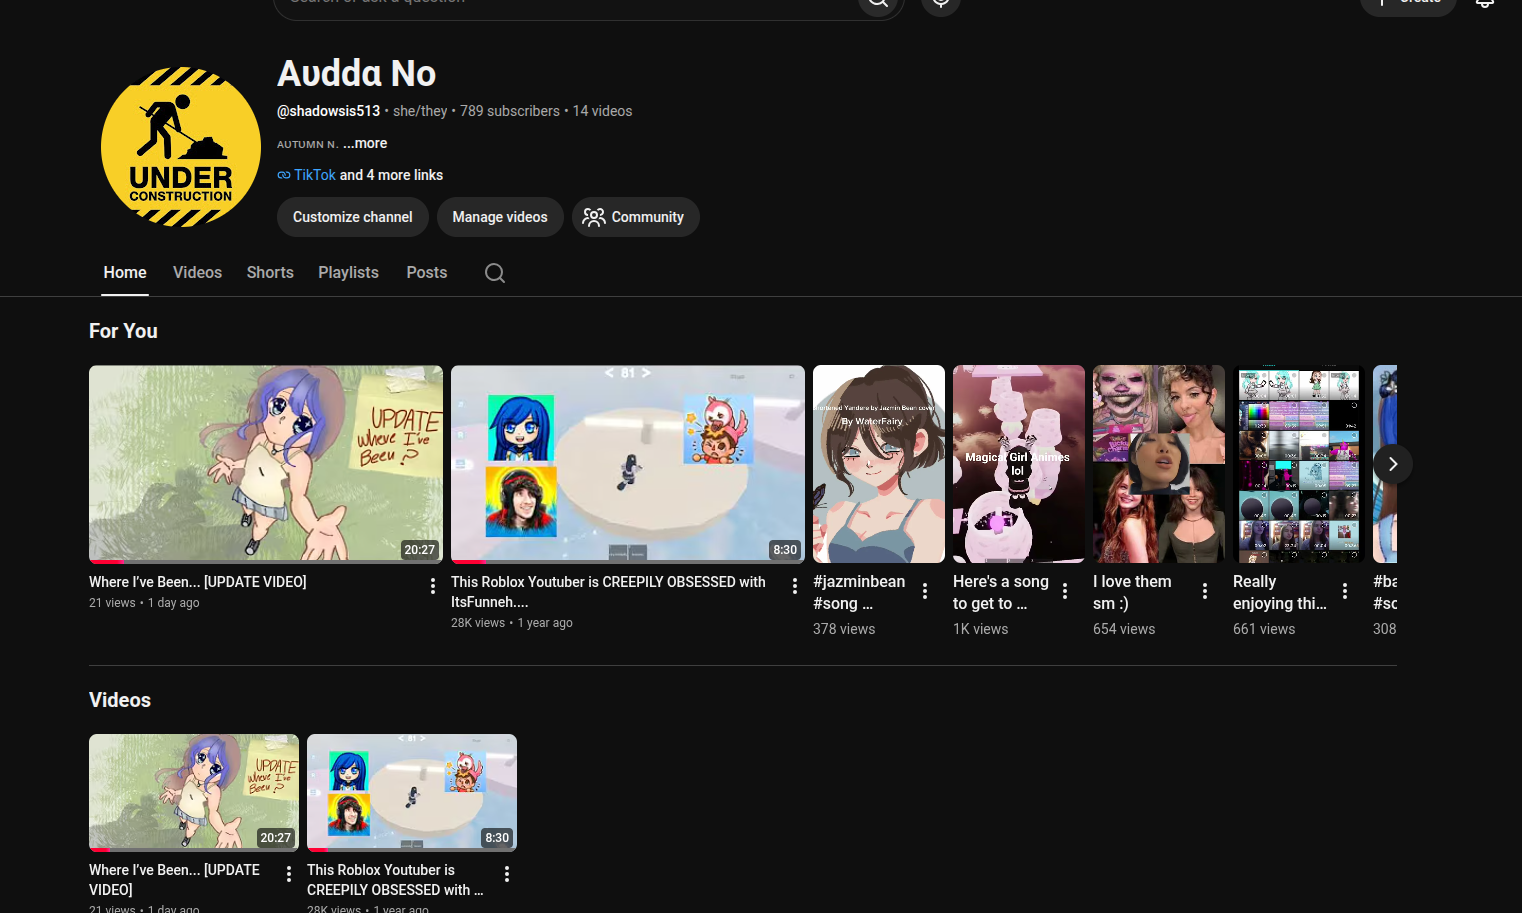Viewport: 1522px width, 913px height.
Task: Play Where I've Been thumbnail in For You
Action: coord(266,464)
